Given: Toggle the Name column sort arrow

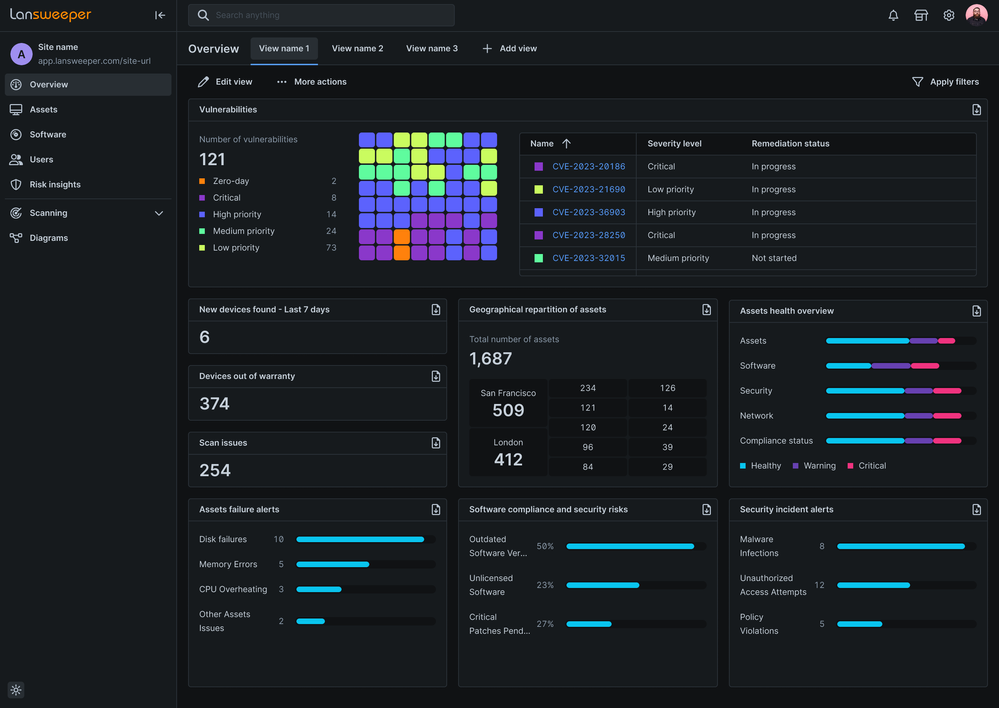Looking at the screenshot, I should point(566,143).
